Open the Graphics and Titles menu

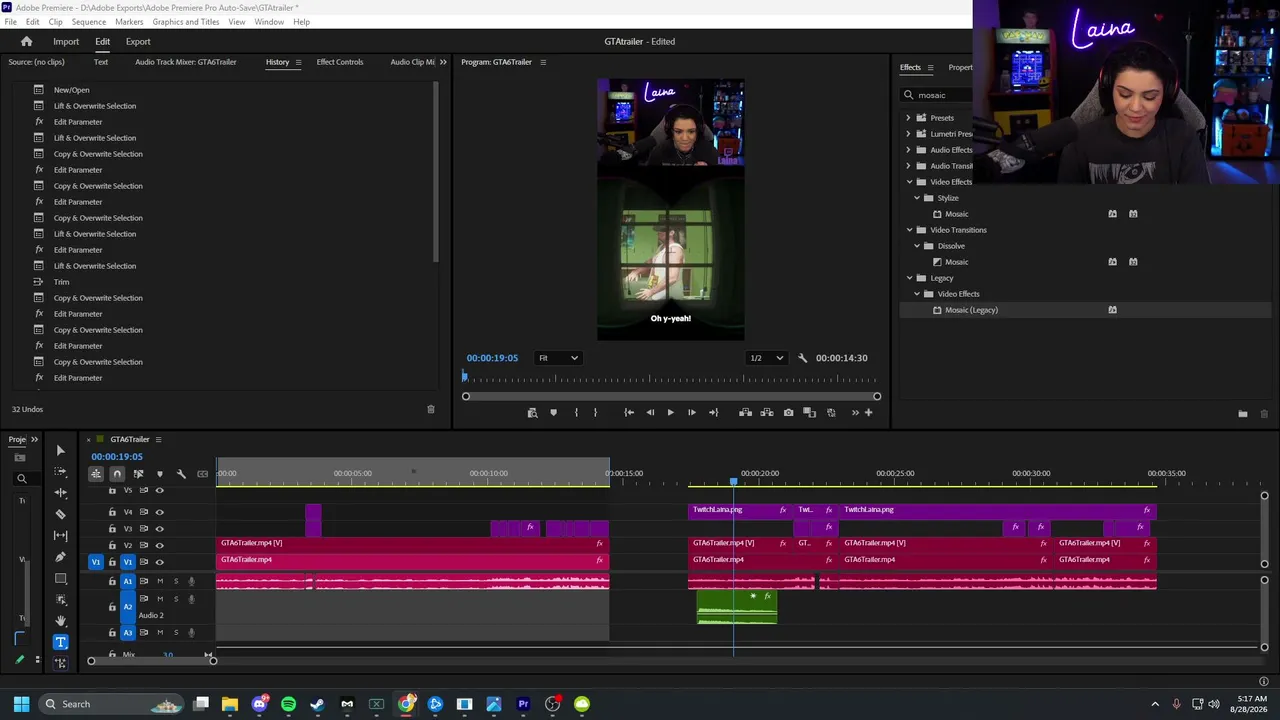186,22
